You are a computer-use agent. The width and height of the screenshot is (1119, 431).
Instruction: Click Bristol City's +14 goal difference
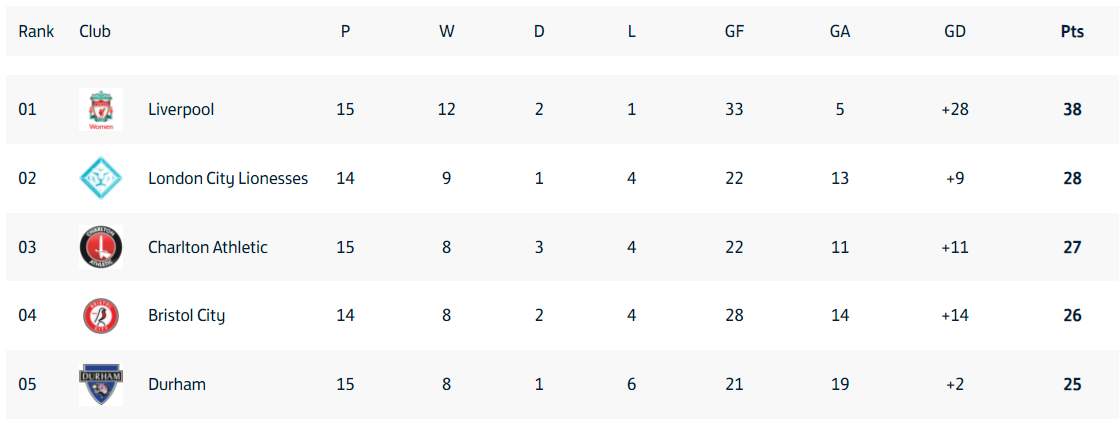tap(955, 315)
